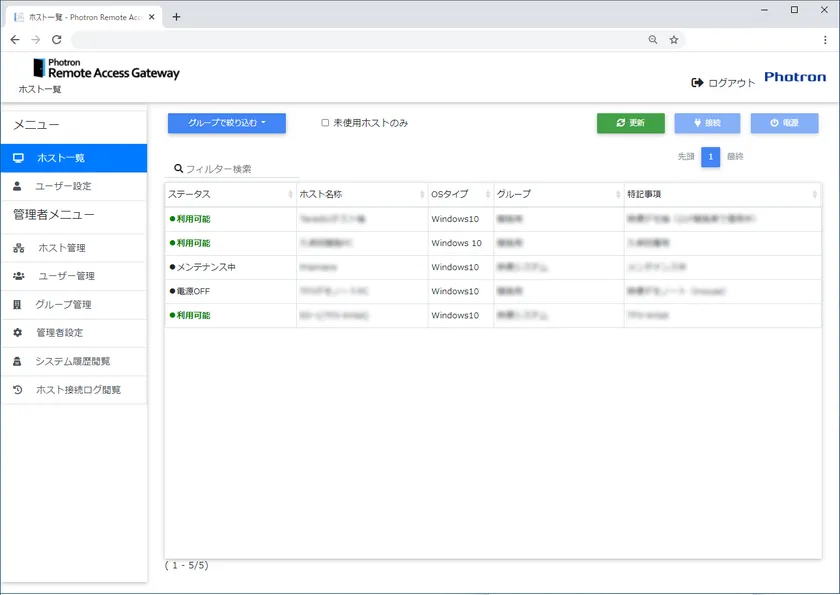Click the フィルター検索 filter input field

(x=240, y=169)
